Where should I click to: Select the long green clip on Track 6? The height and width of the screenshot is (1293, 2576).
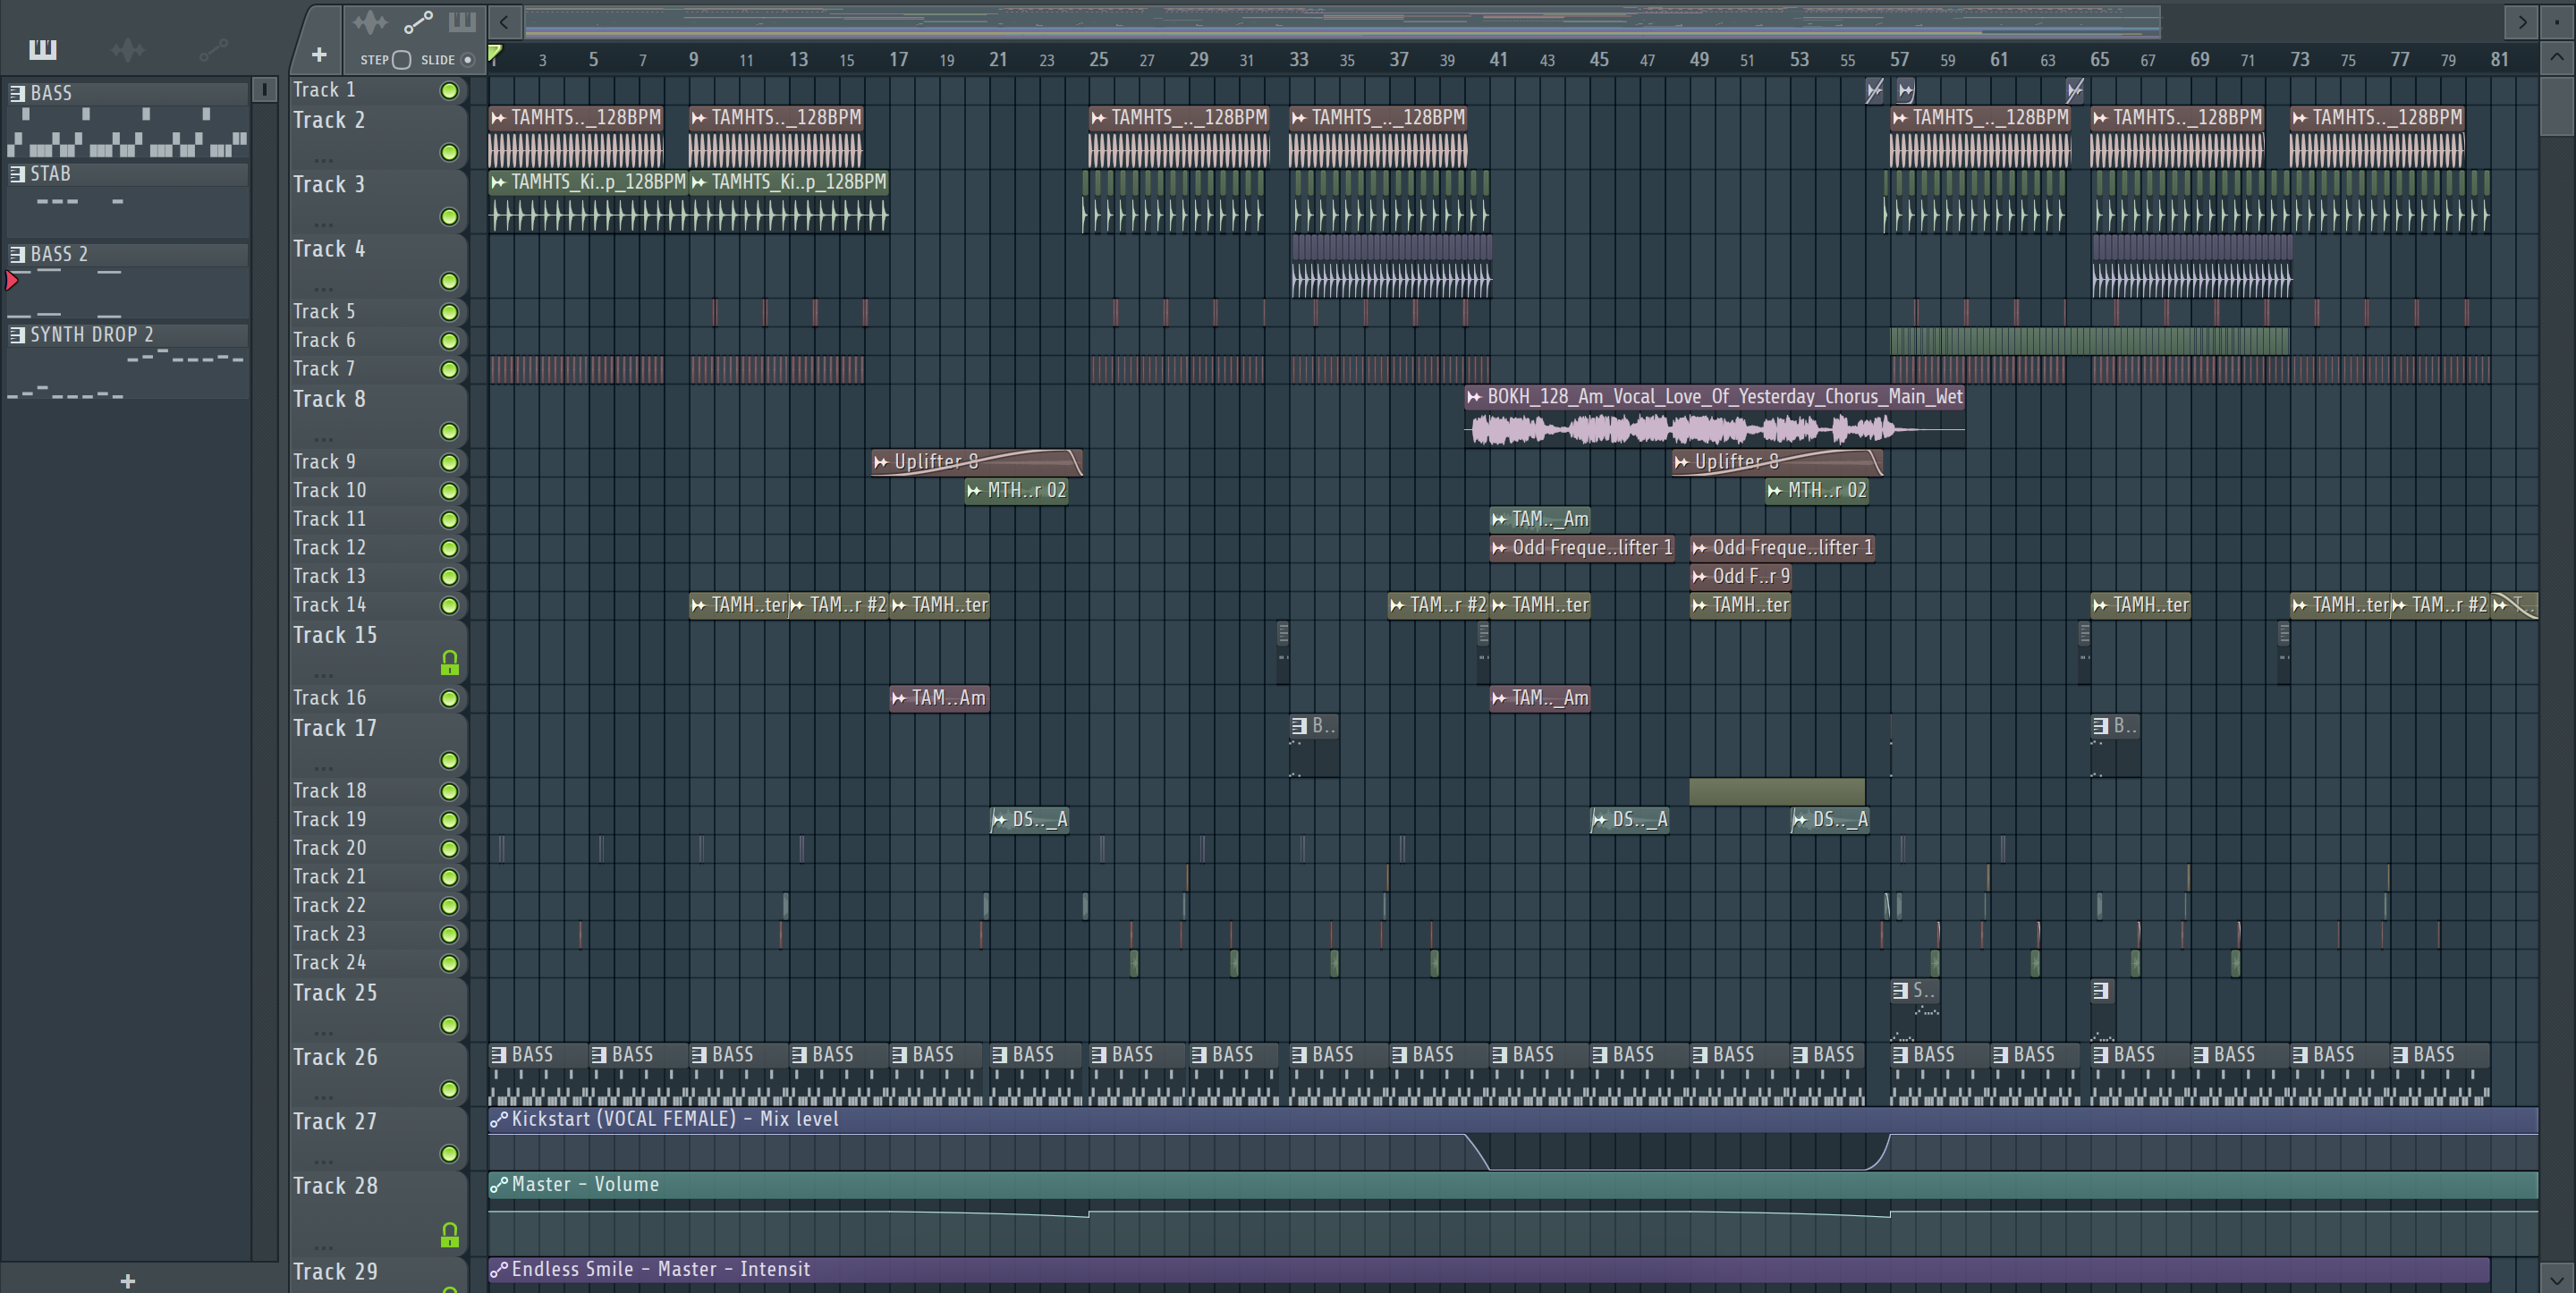click(x=2089, y=341)
